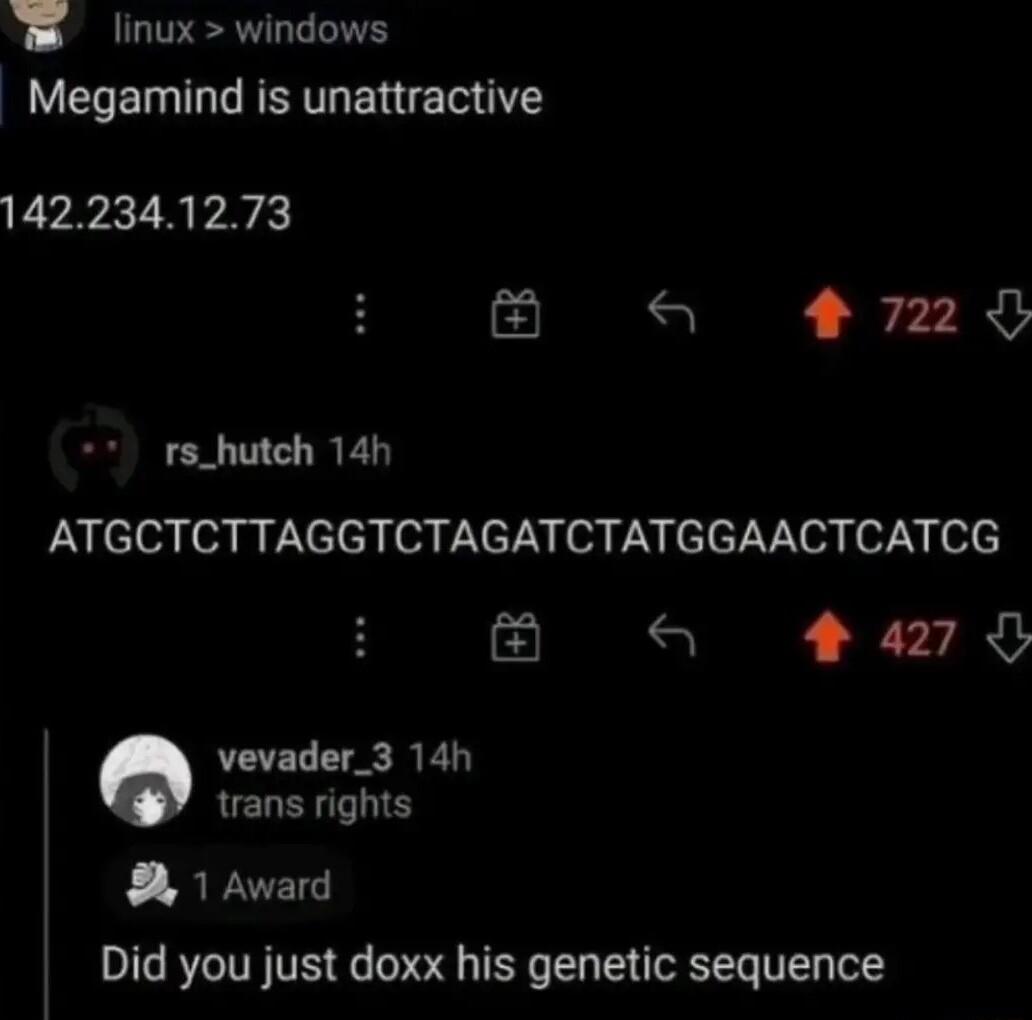Open the overflow menu on rs_hutch's comment
This screenshot has width=1032, height=1020.
pos(361,636)
